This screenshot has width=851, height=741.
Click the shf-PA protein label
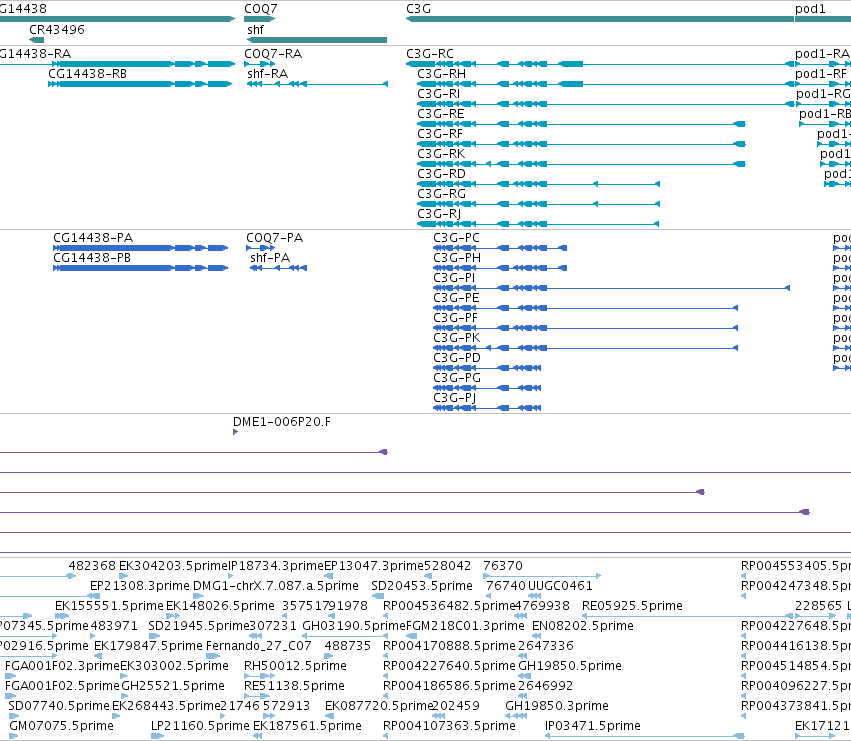[x=270, y=257]
